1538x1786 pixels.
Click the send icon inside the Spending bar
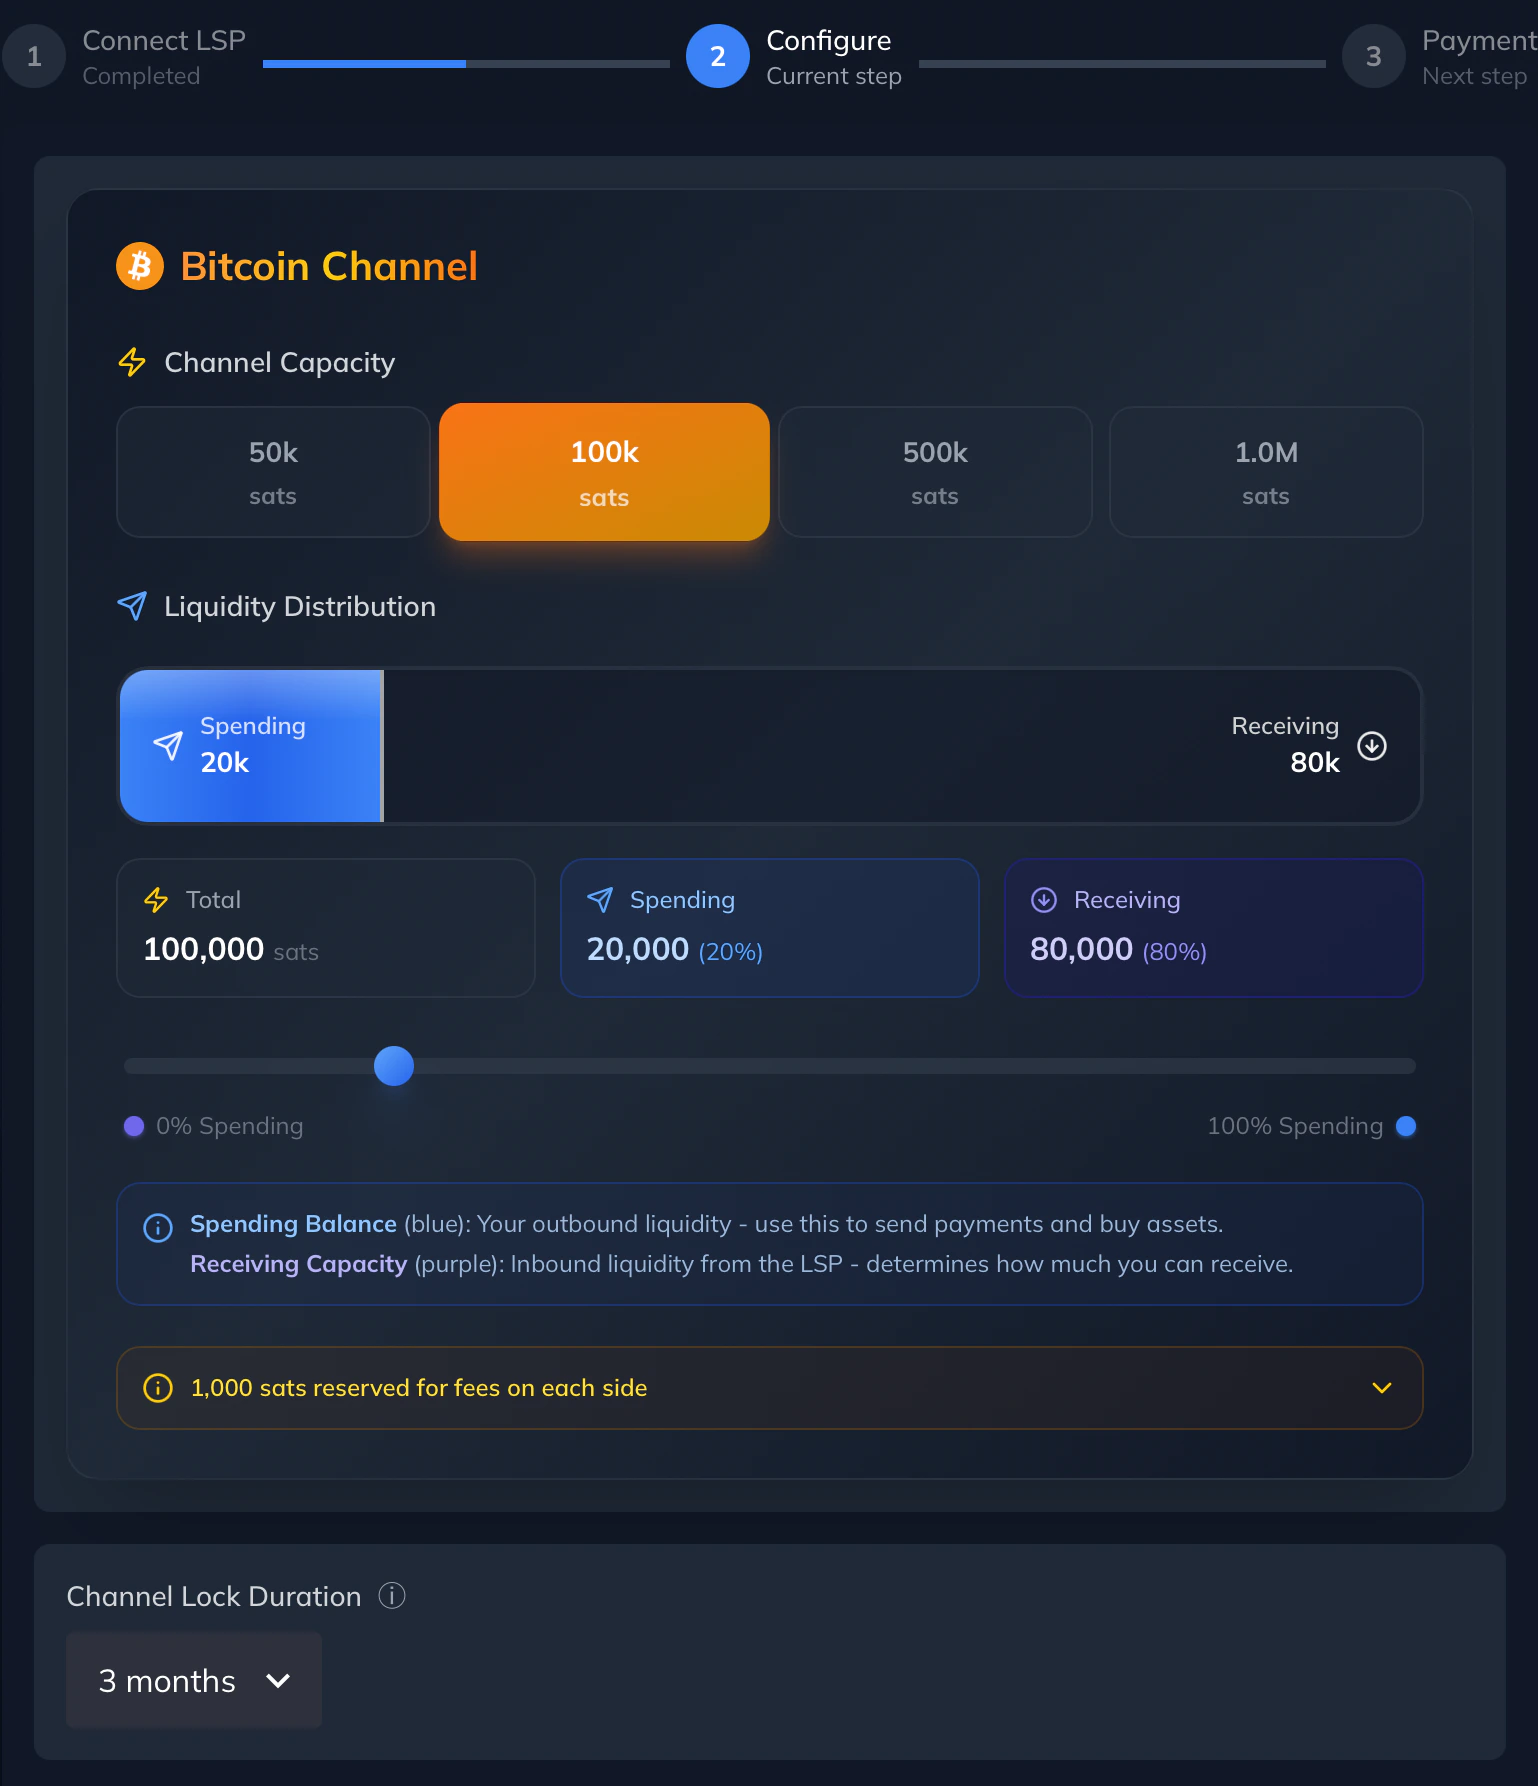click(166, 745)
